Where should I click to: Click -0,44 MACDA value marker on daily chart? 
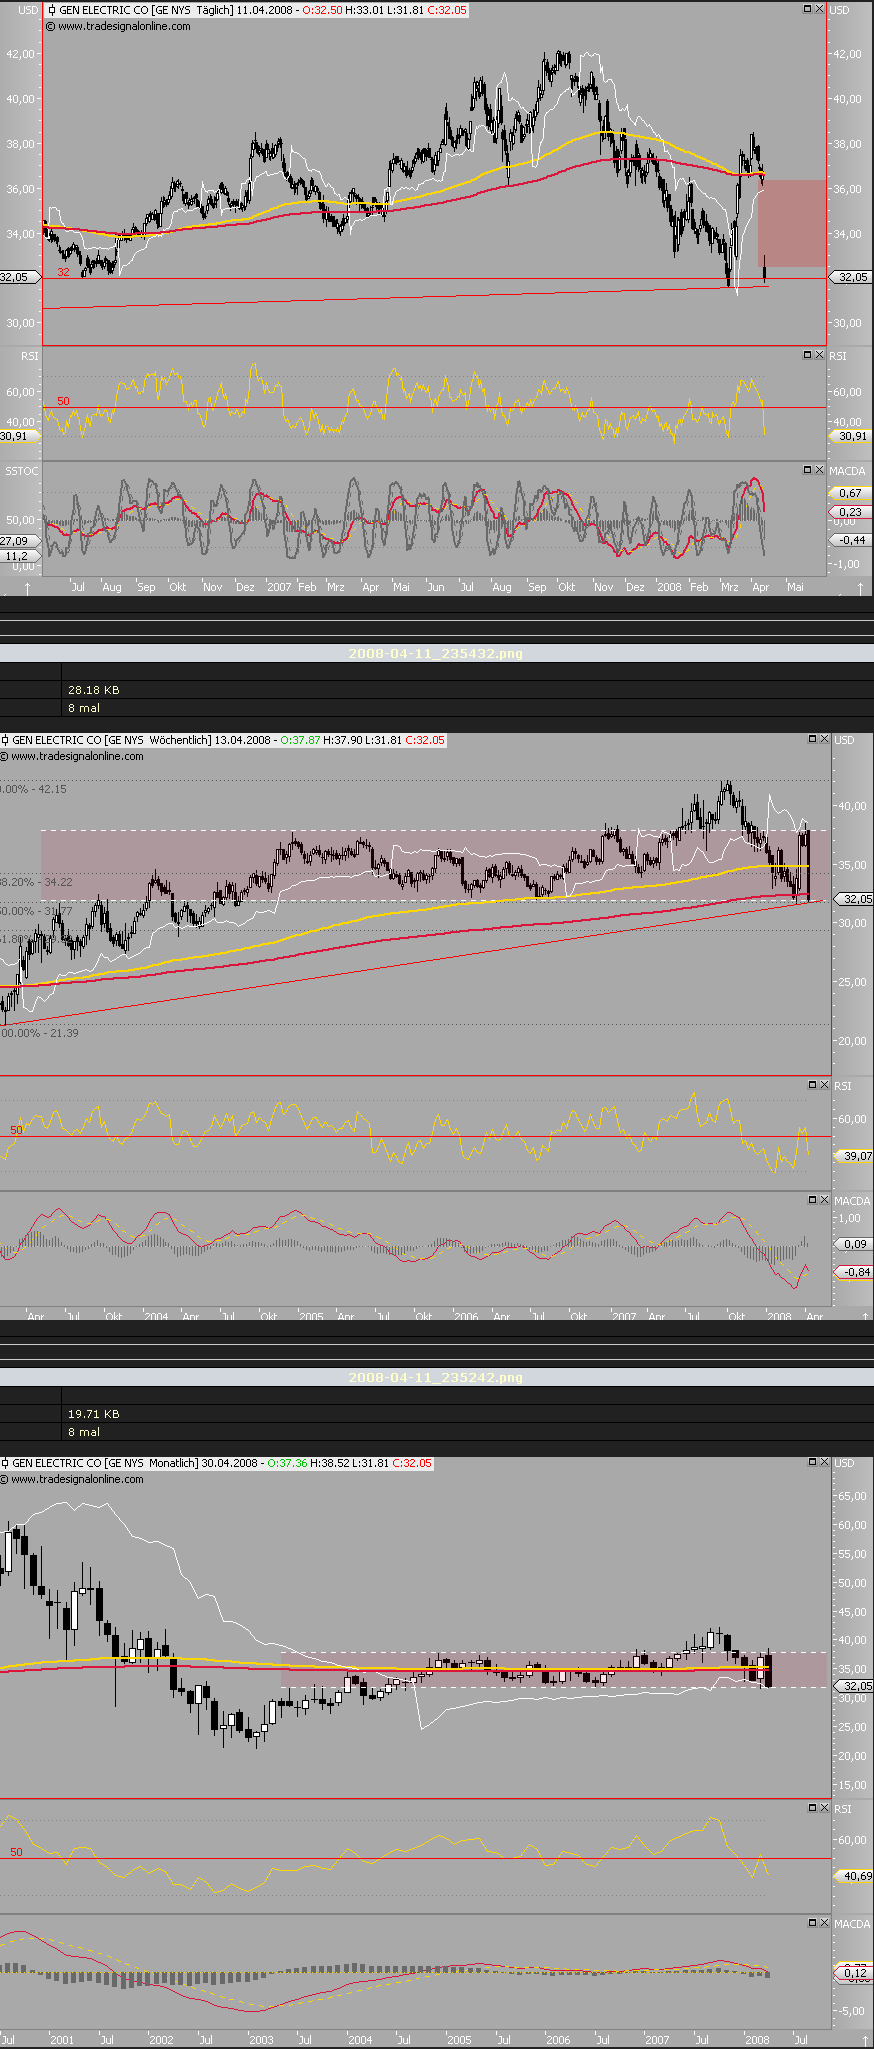coord(852,540)
